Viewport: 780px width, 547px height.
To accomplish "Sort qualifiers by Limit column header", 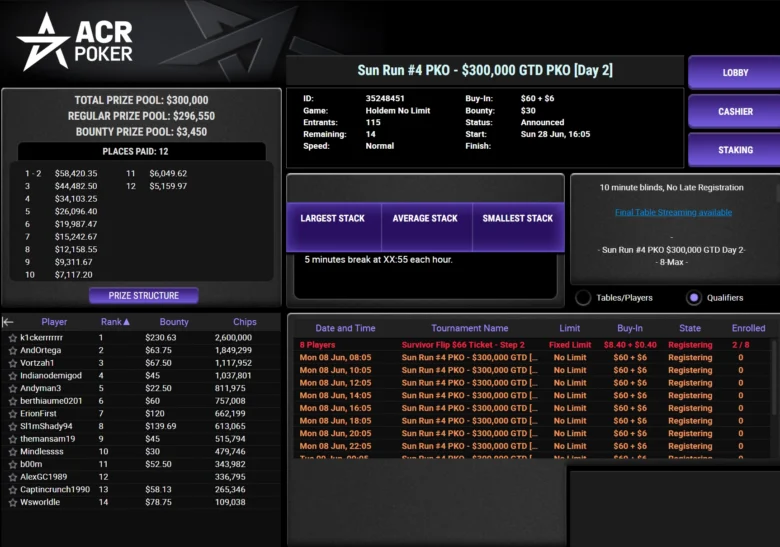I will tap(570, 328).
